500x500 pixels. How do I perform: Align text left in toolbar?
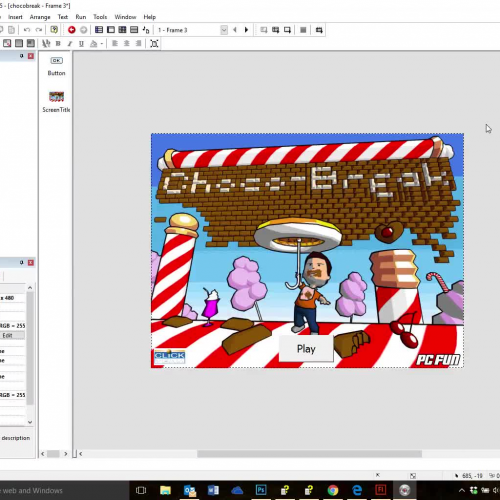click(x=115, y=43)
